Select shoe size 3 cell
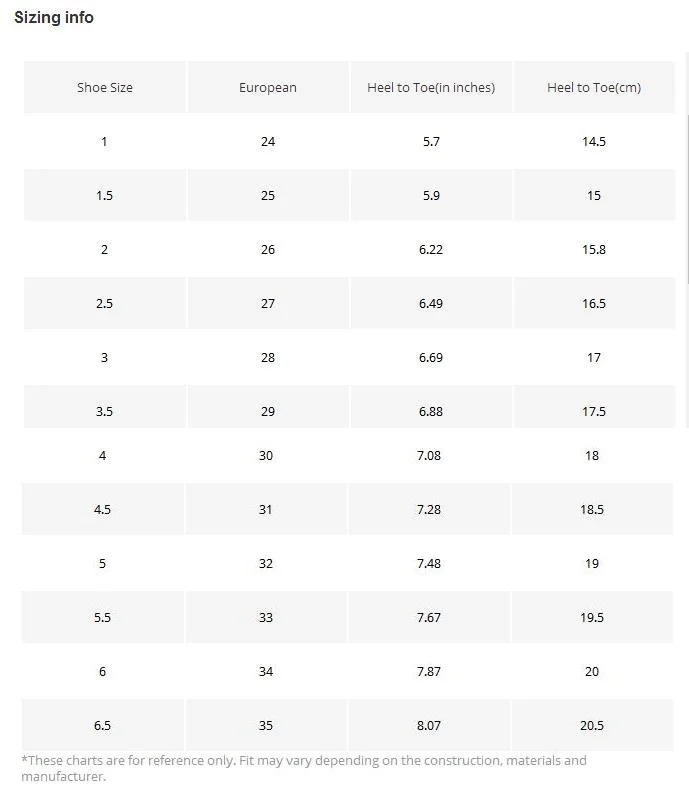The image size is (689, 788). (x=105, y=358)
